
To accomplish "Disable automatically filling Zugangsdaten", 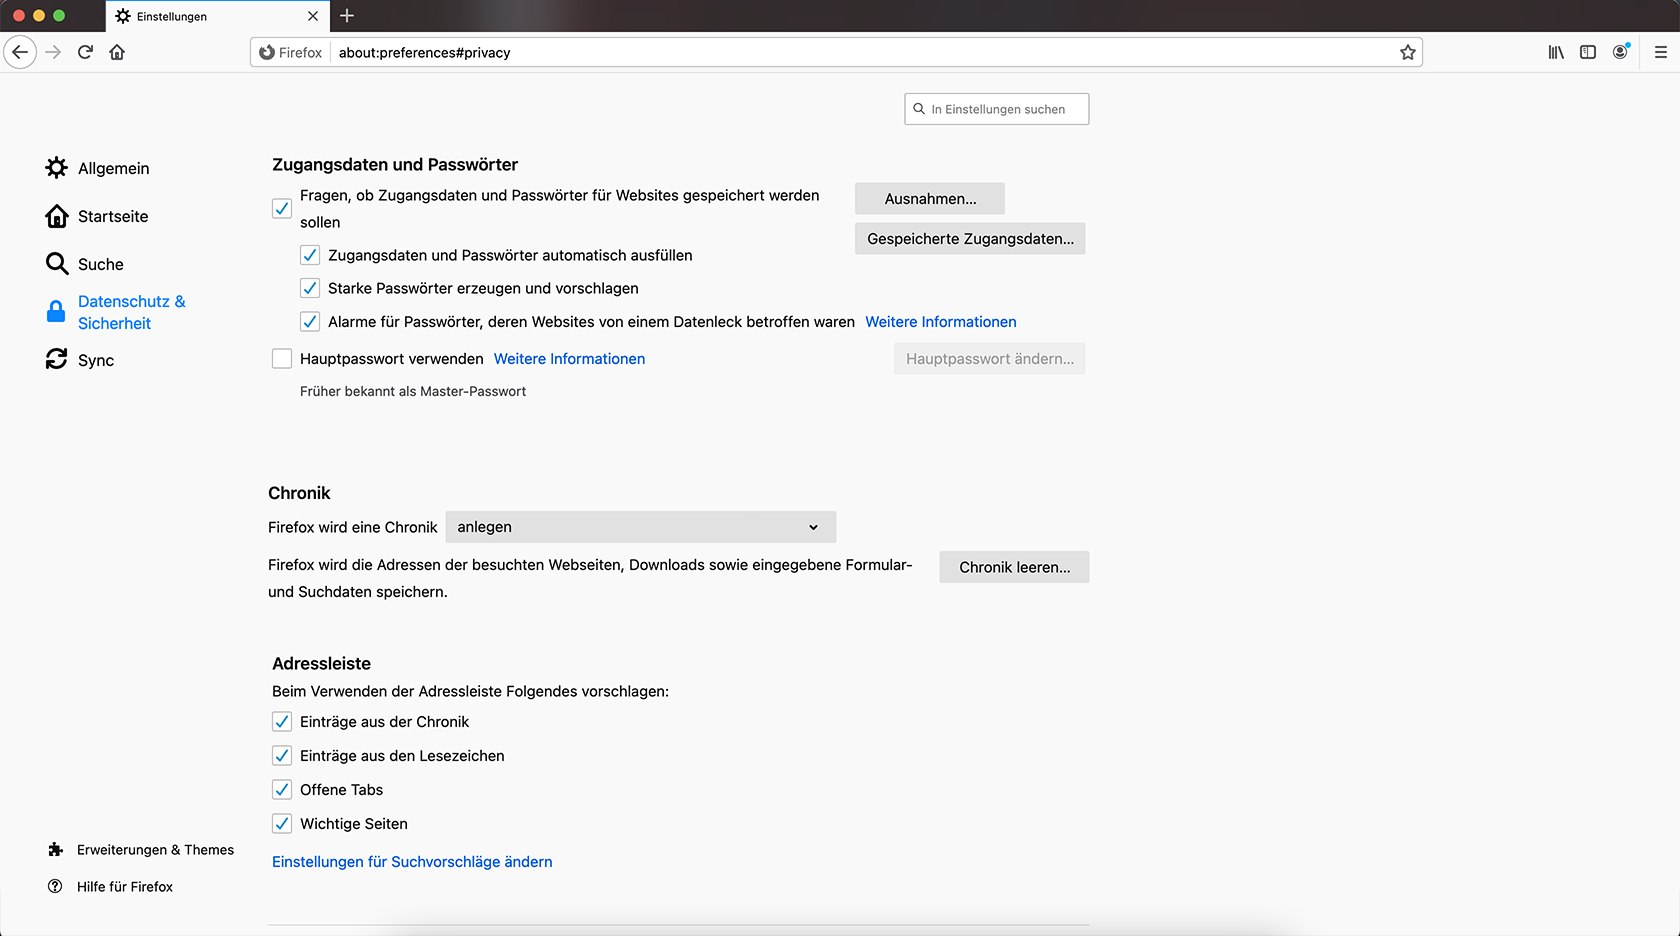I will pos(310,255).
